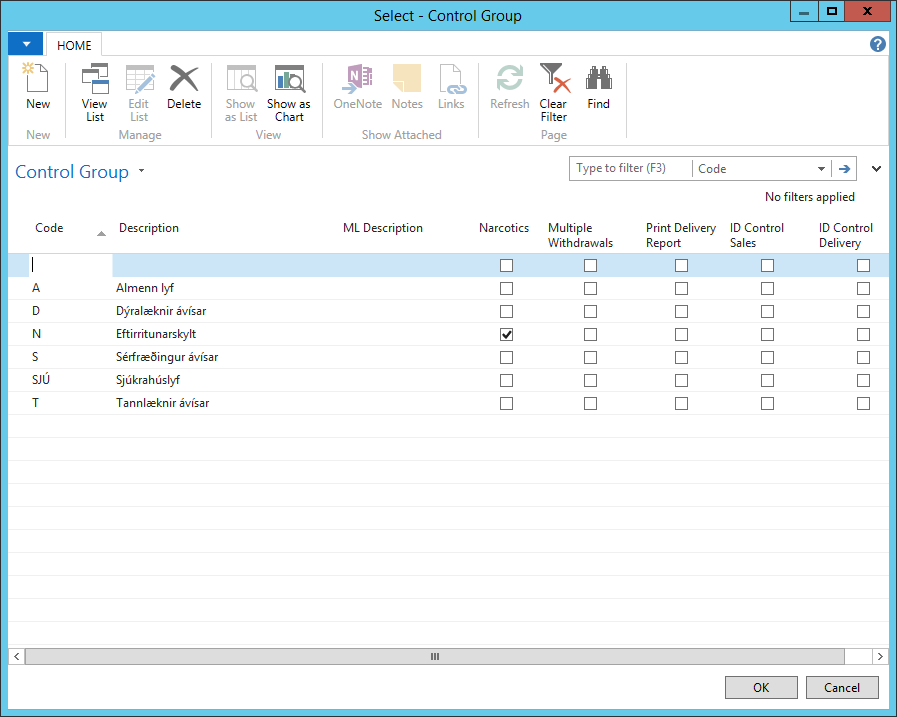
Task: Tick Multiple Withdrawals for Sjúkrahúslyf row
Action: point(591,381)
